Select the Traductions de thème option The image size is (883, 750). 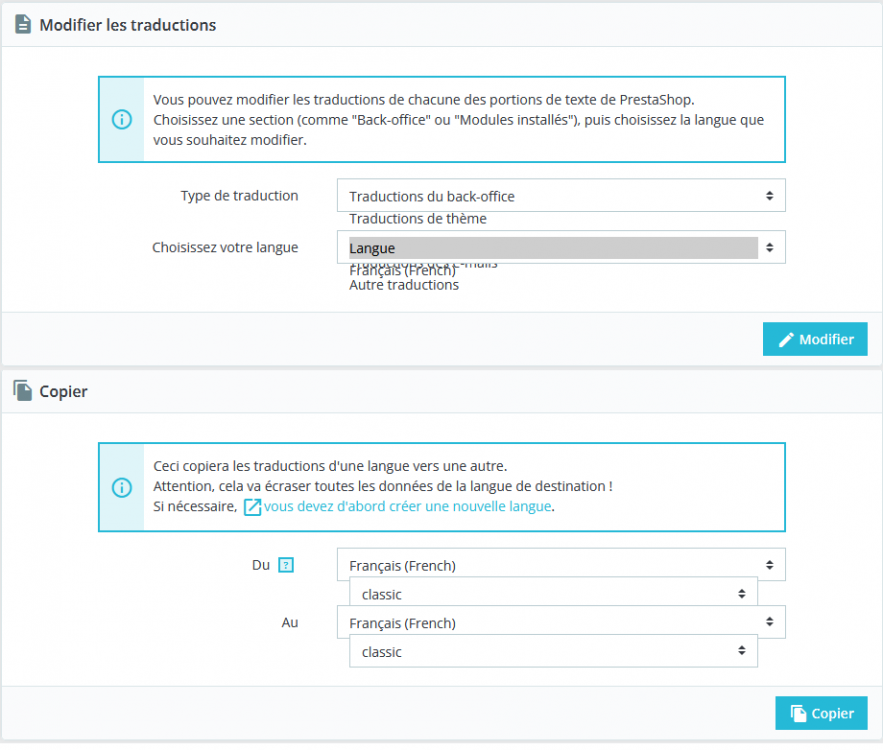pyautogui.click(x=418, y=219)
